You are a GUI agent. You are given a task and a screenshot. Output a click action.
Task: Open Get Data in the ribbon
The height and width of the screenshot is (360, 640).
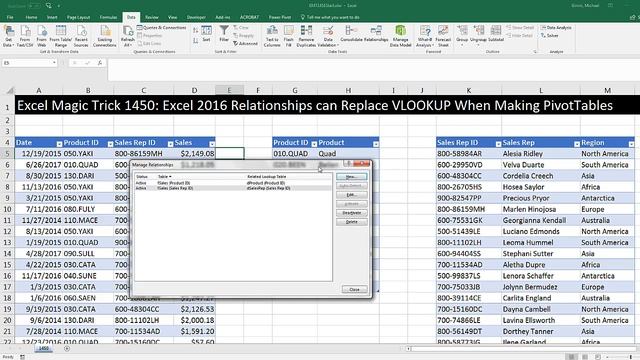[8, 36]
